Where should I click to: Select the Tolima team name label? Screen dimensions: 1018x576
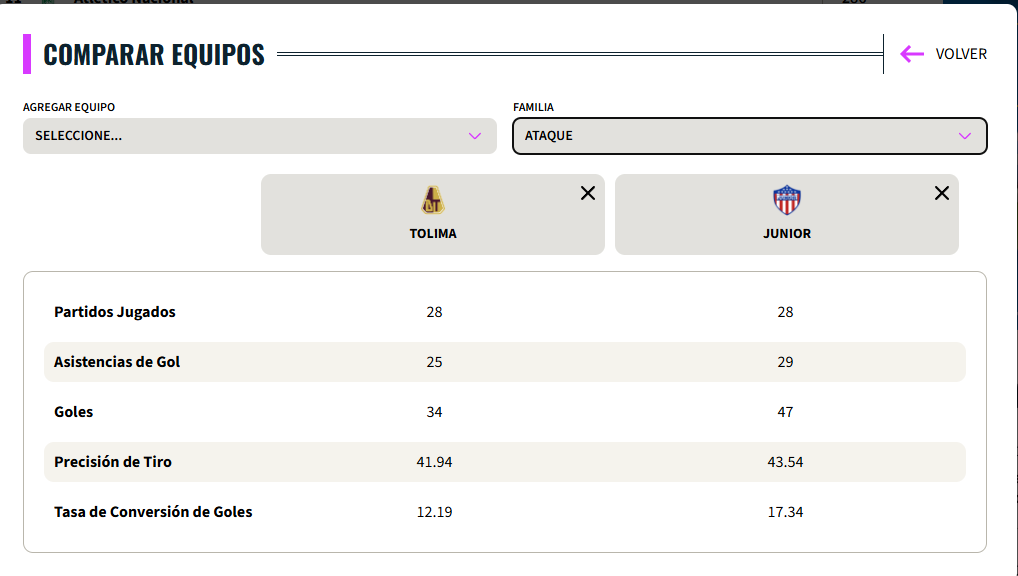click(x=433, y=234)
